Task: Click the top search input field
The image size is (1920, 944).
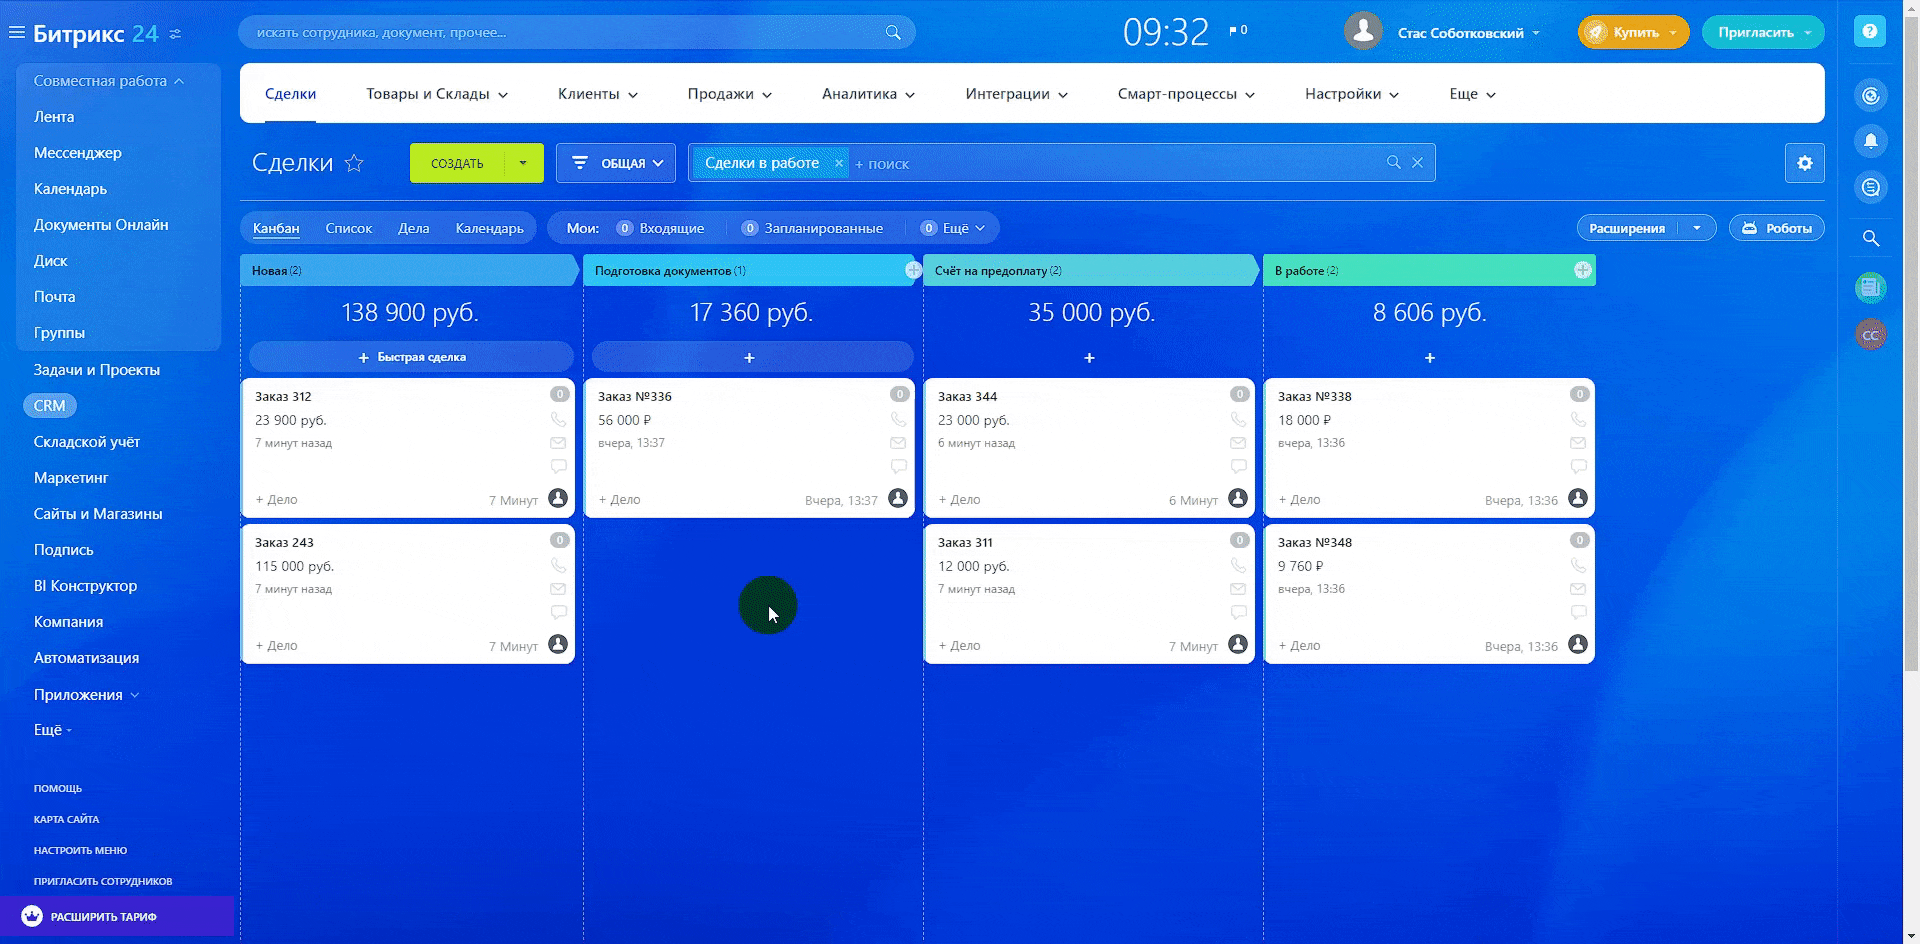Action: coord(565,32)
